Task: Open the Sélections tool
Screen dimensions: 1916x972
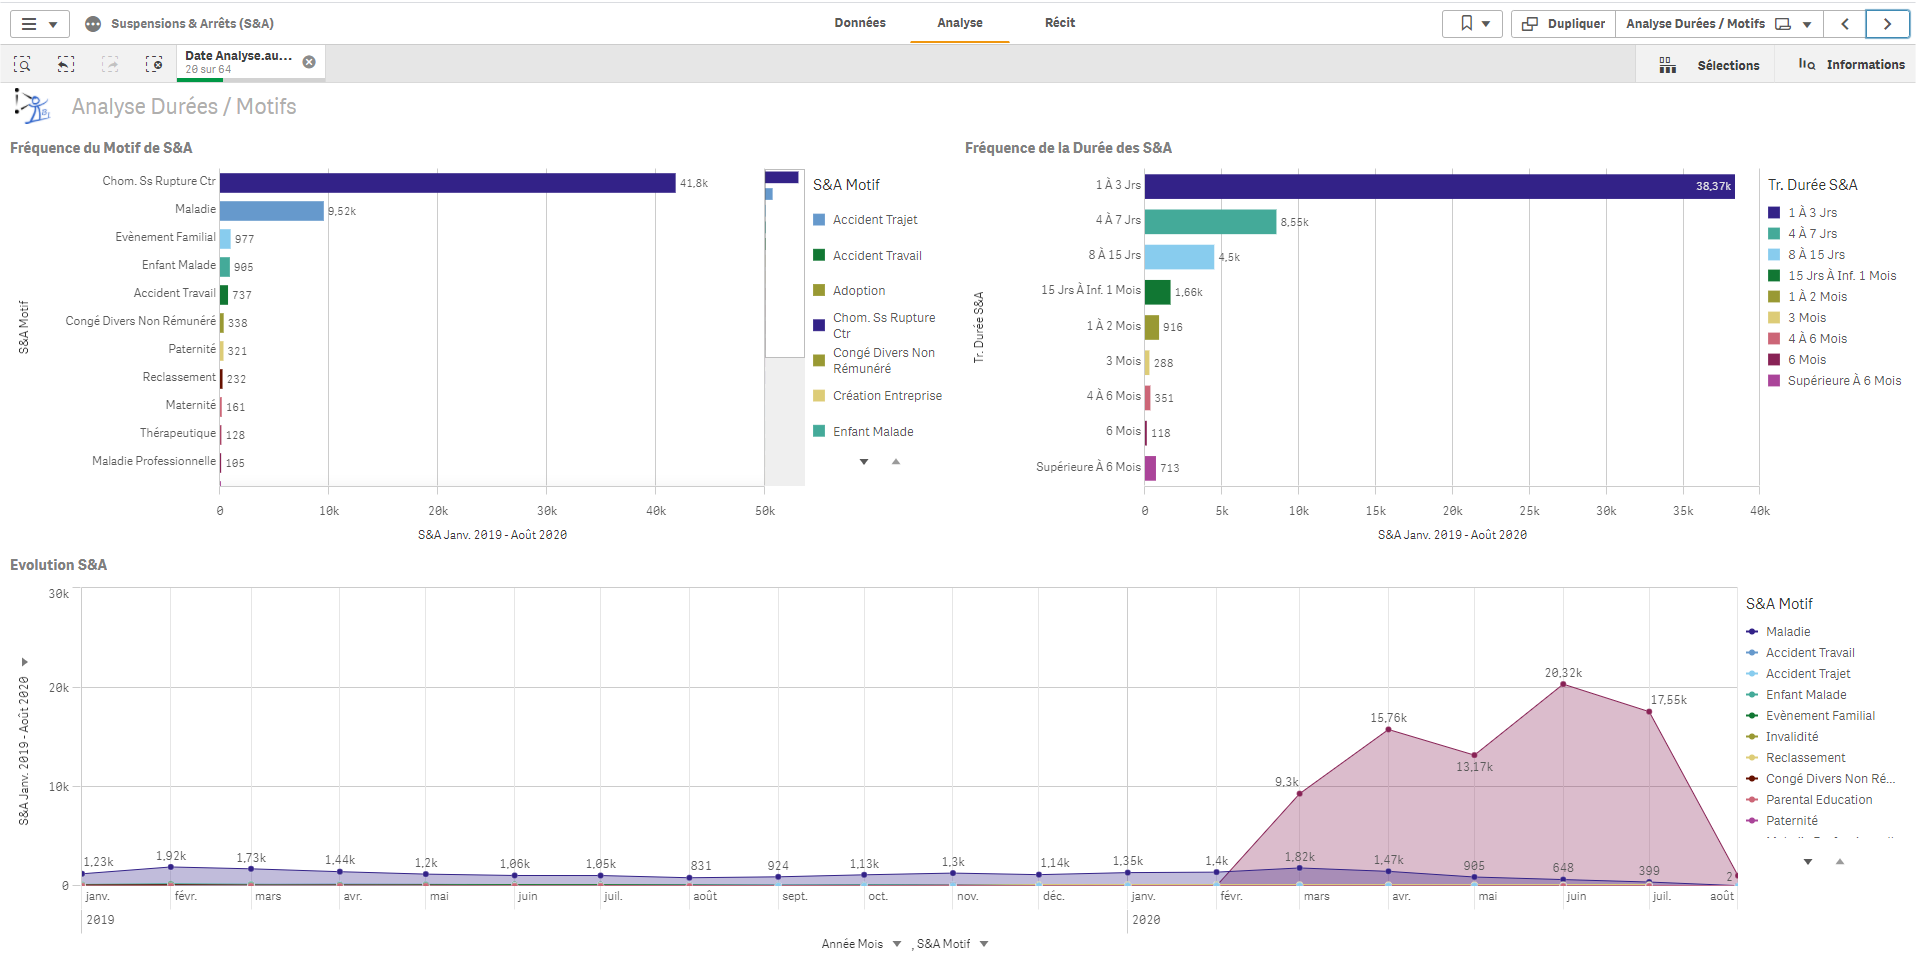Action: (x=1710, y=65)
